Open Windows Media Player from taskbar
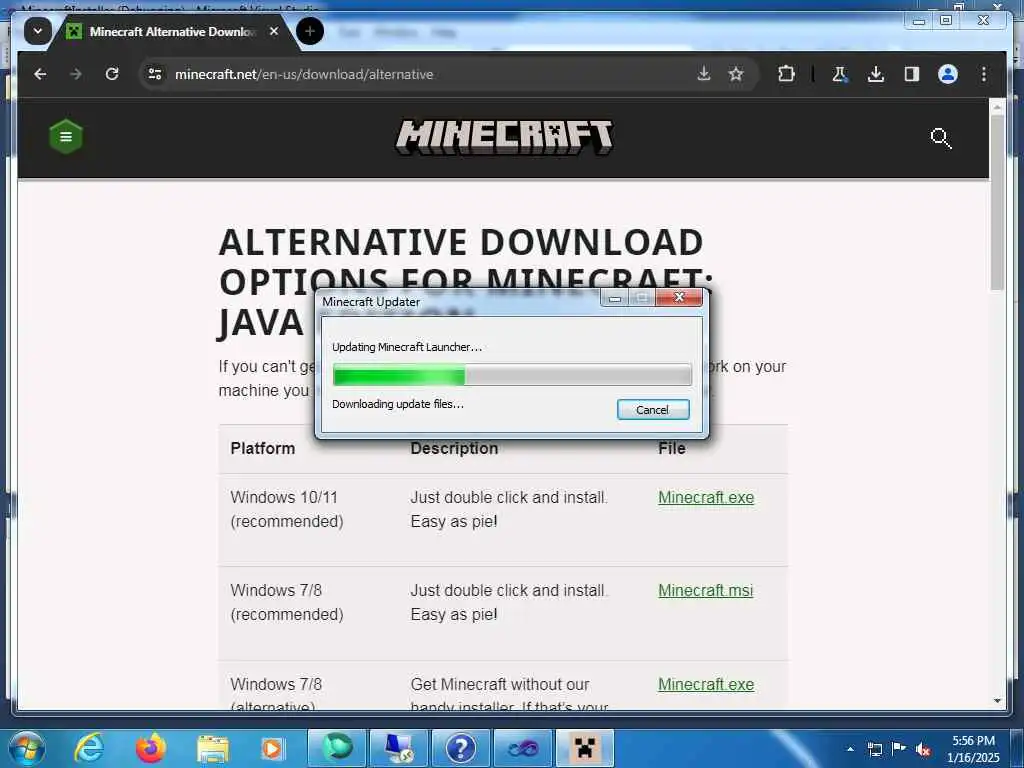The width and height of the screenshot is (1024, 768). point(271,748)
